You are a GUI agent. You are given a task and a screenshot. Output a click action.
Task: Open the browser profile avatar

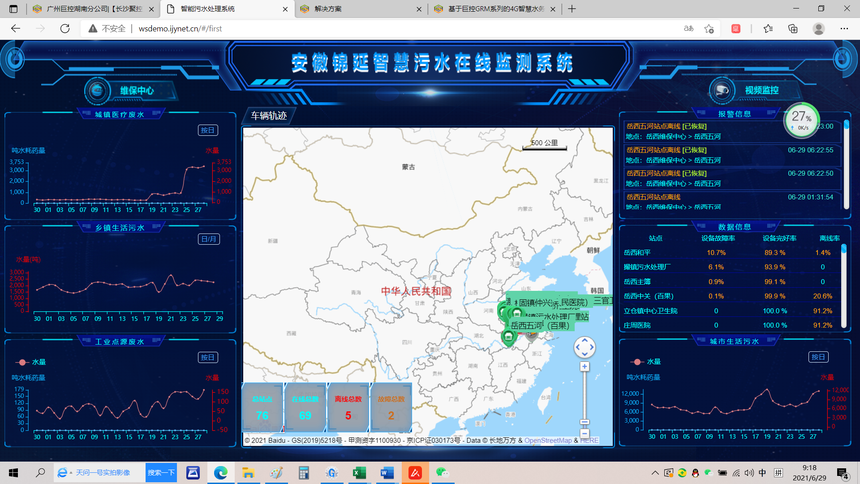[x=819, y=29]
